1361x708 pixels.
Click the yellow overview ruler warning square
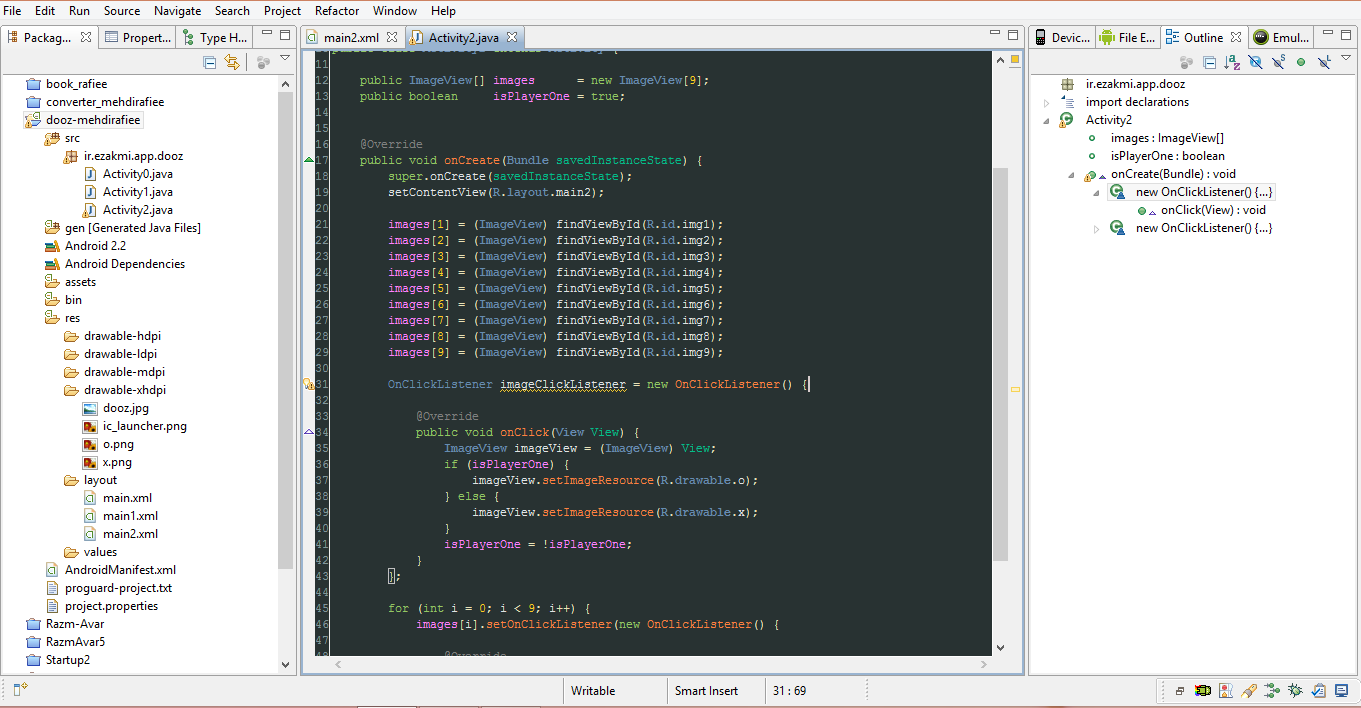[x=1015, y=61]
